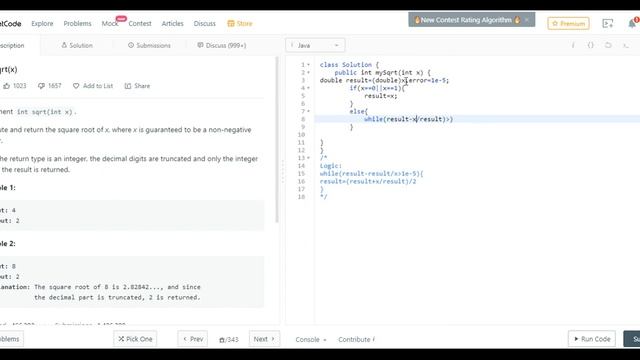The image size is (640, 360).
Task: Click the Add to List heart button
Action: point(93,86)
